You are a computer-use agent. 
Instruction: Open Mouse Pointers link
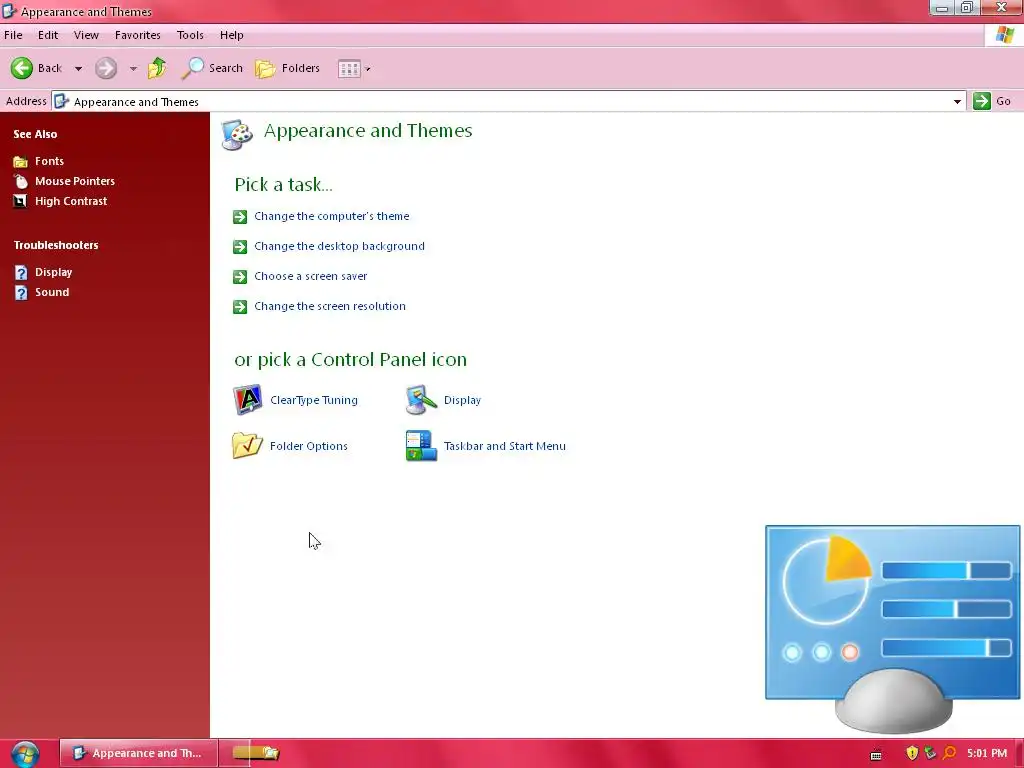(x=75, y=181)
